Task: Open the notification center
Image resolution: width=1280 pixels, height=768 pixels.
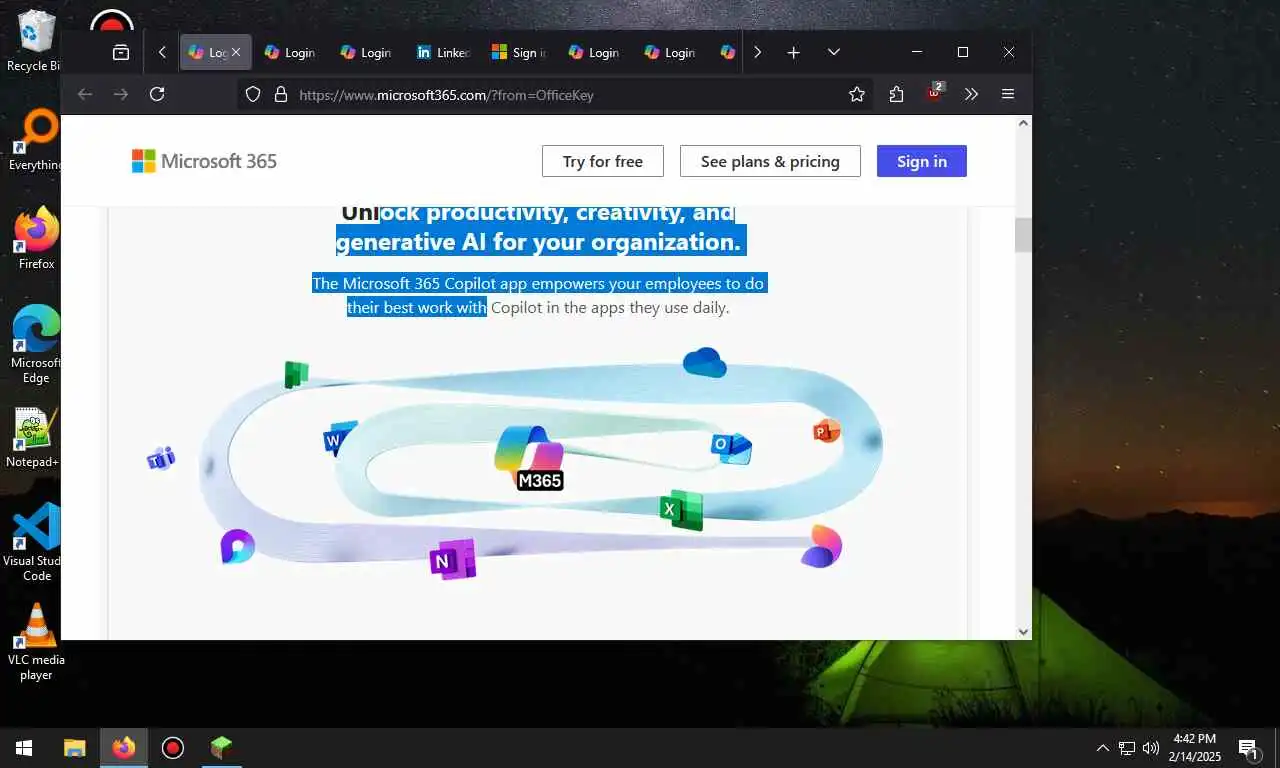Action: pos(1249,748)
